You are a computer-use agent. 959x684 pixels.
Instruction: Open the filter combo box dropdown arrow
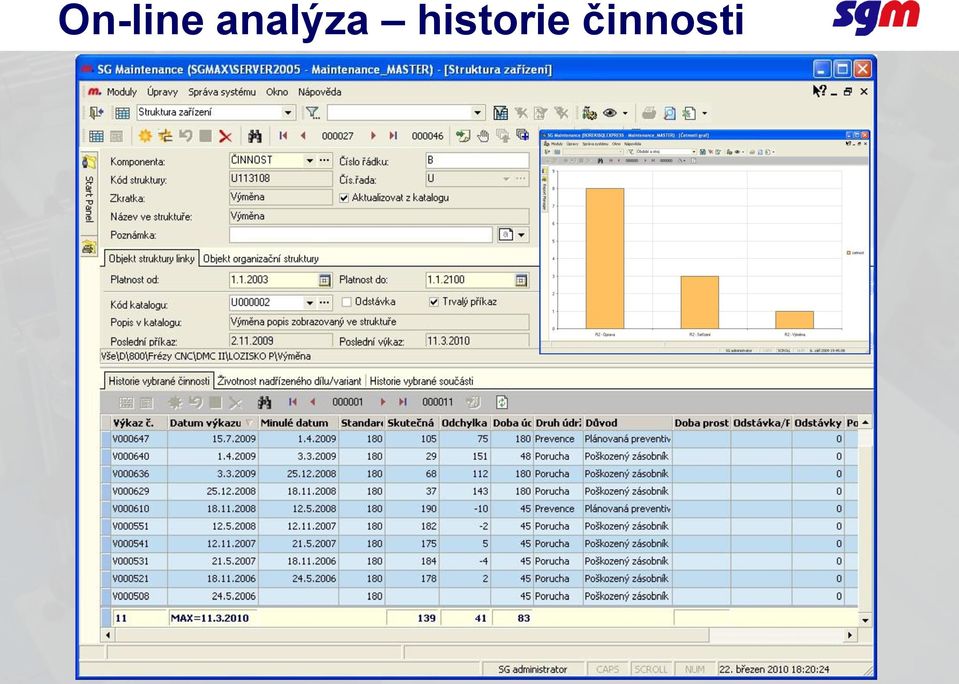[478, 113]
